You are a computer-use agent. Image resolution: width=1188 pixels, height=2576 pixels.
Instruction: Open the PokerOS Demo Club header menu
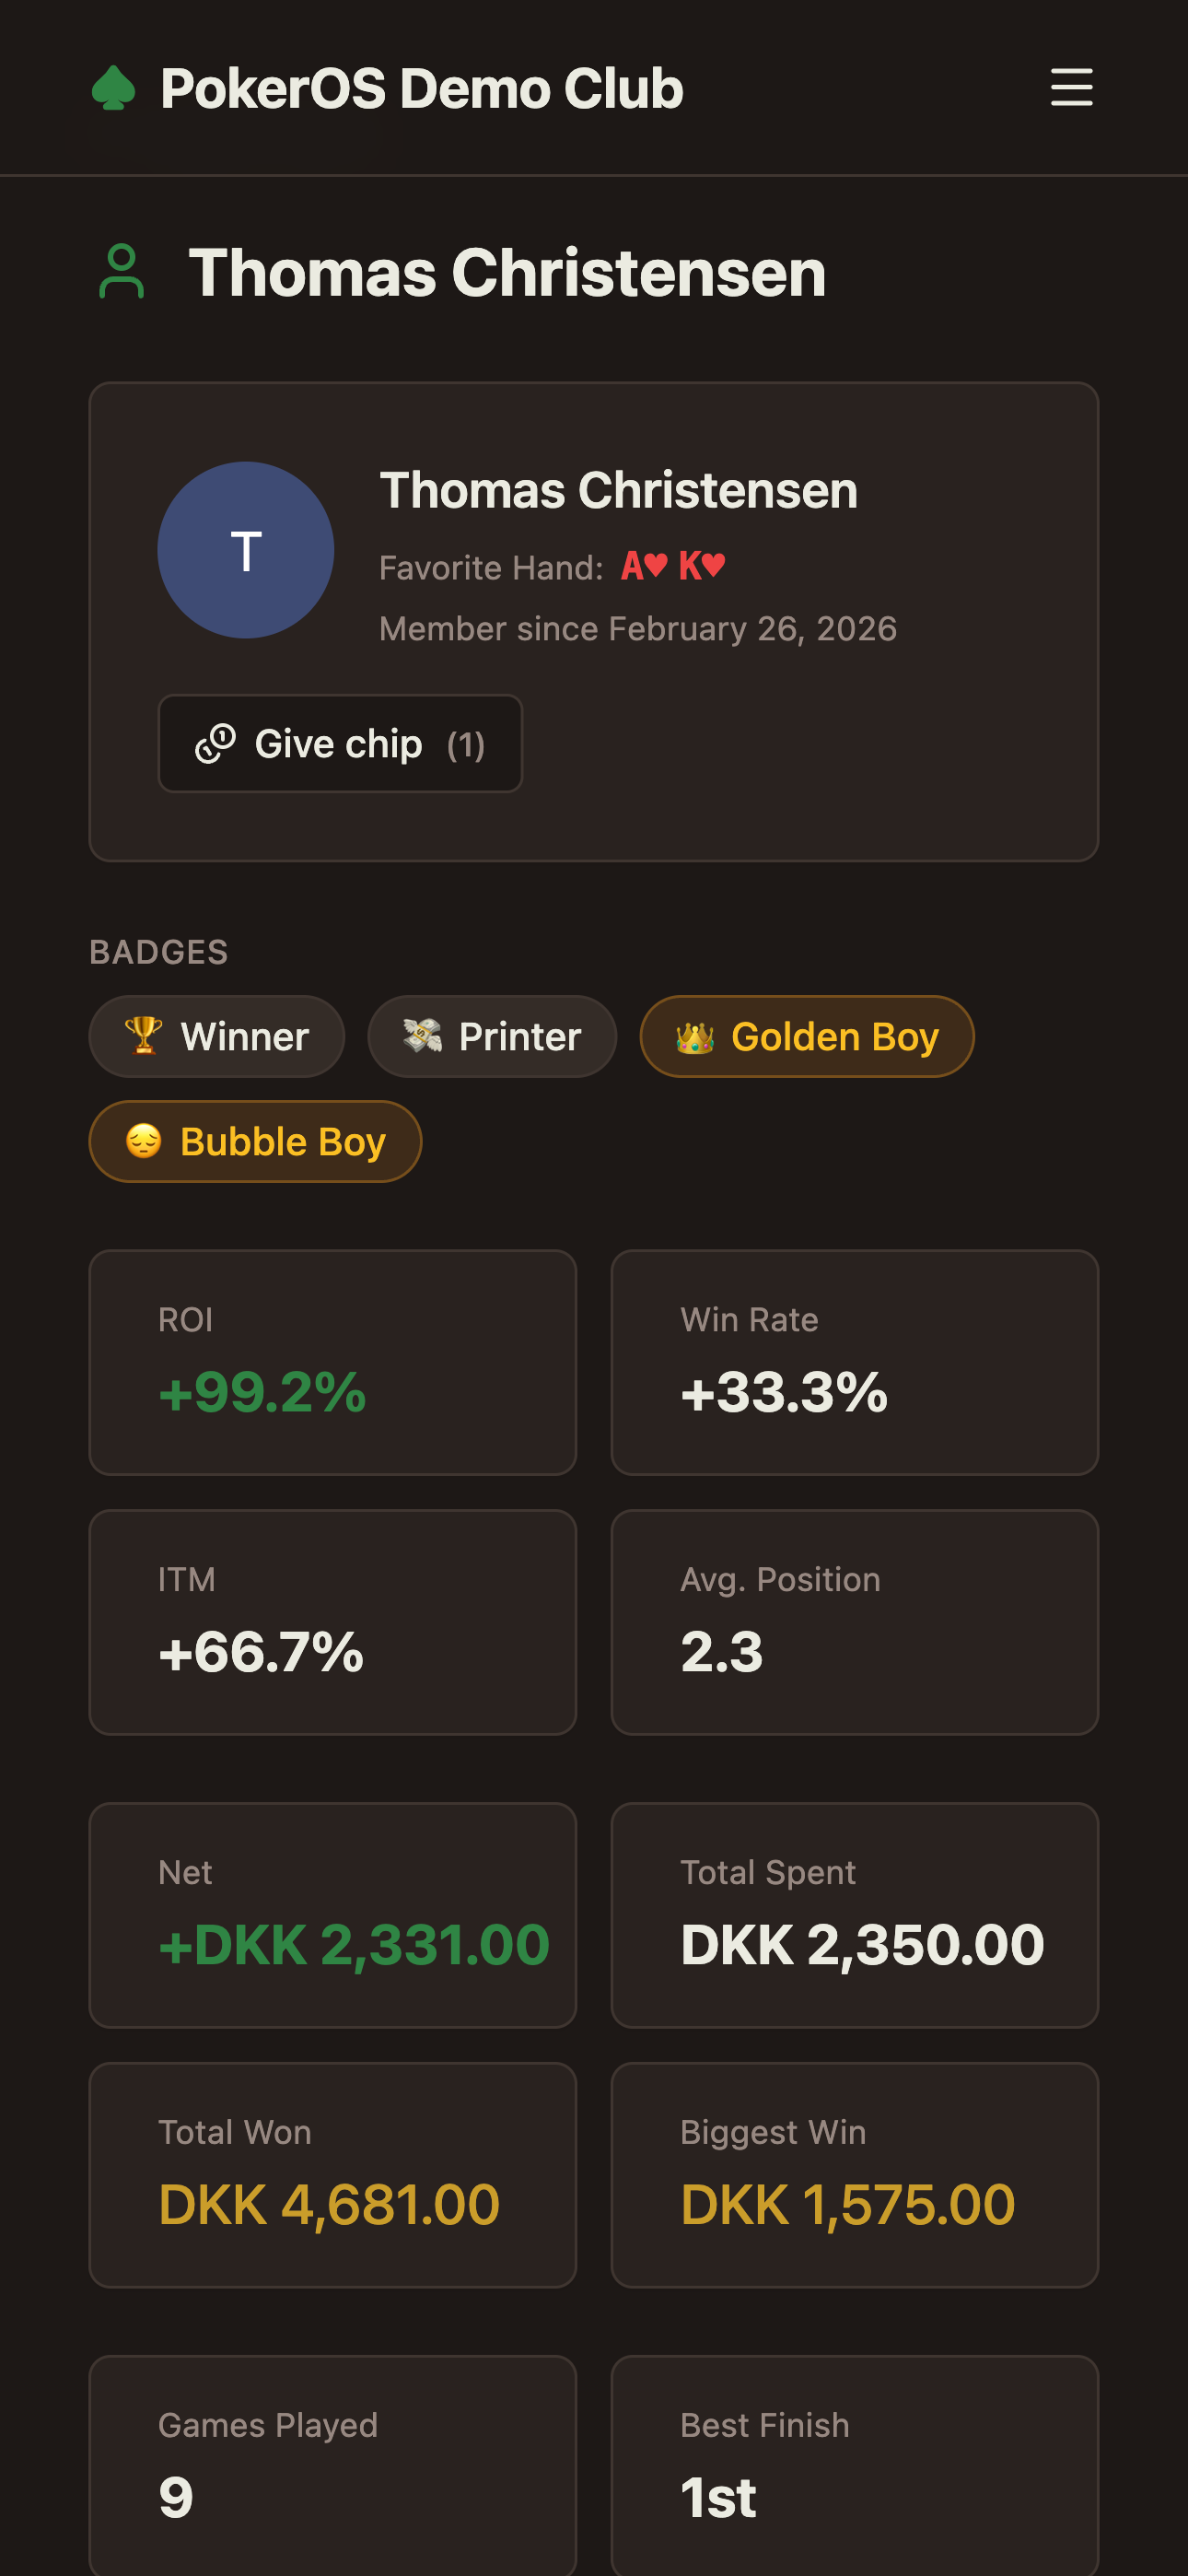421,88
